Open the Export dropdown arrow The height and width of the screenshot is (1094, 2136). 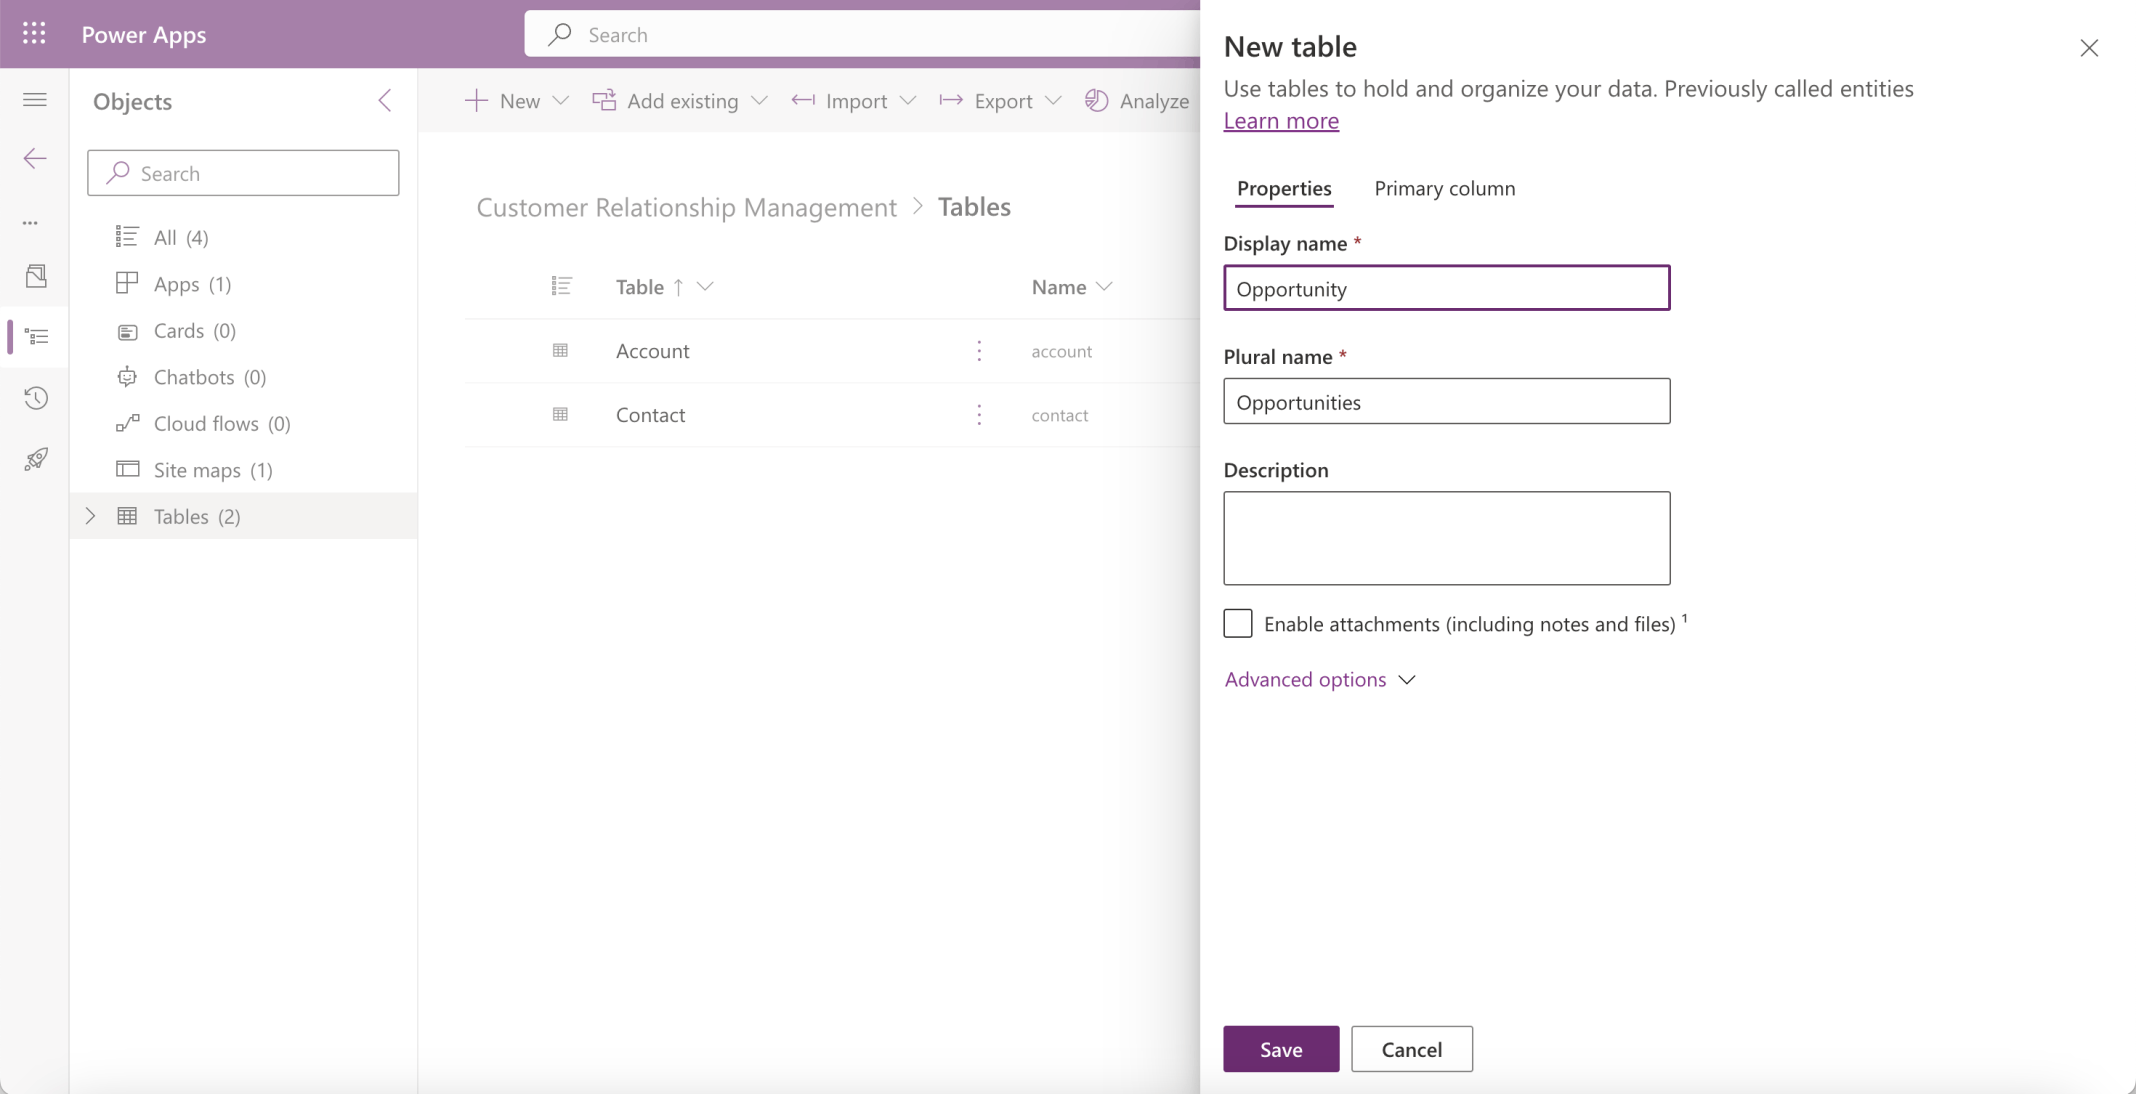click(x=1053, y=100)
